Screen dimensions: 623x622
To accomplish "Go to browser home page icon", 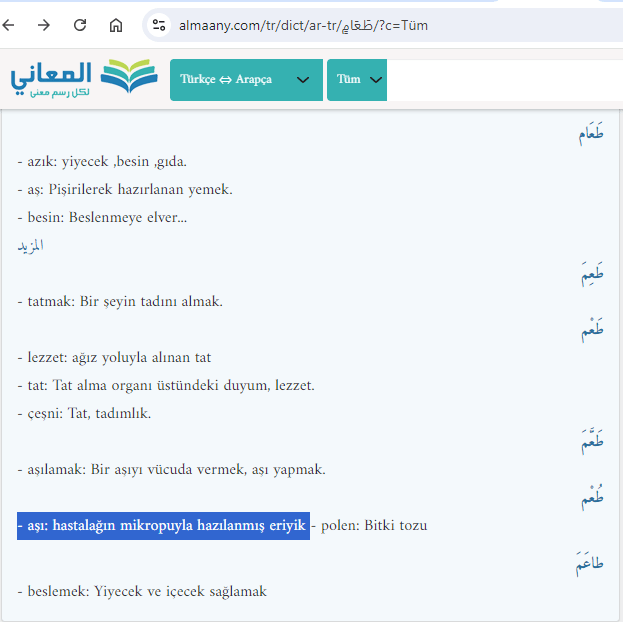I will click(116, 25).
